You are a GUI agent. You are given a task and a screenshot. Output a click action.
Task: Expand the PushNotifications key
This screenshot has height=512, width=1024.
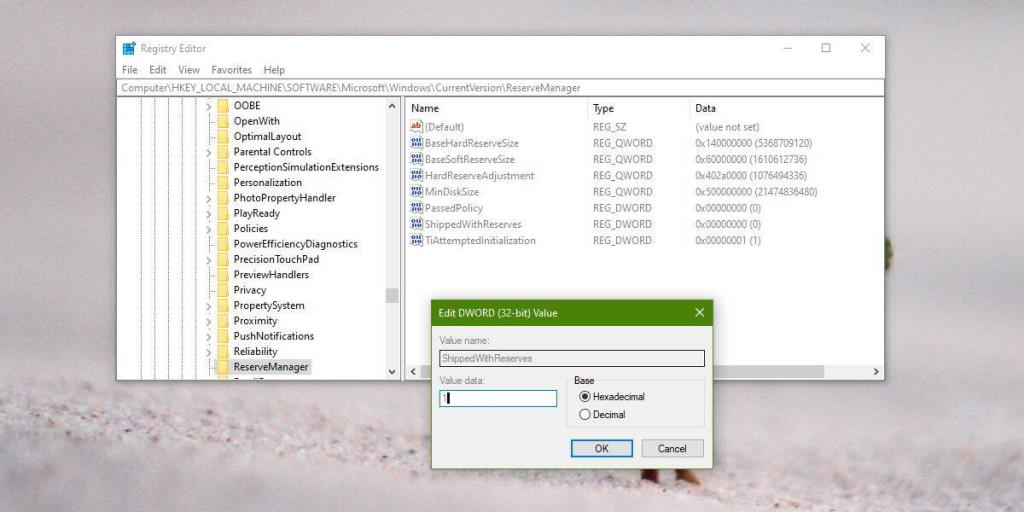click(x=208, y=336)
